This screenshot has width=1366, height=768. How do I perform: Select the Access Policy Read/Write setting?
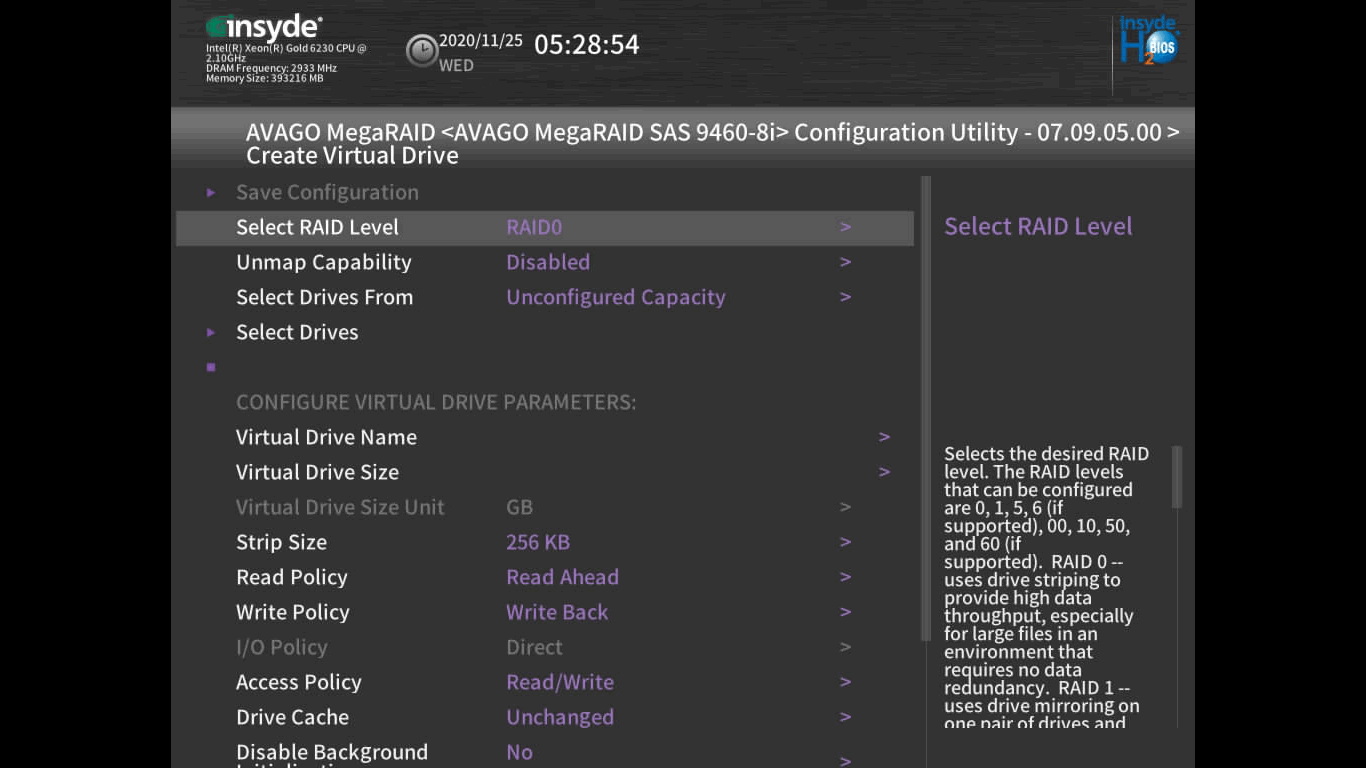click(x=560, y=682)
